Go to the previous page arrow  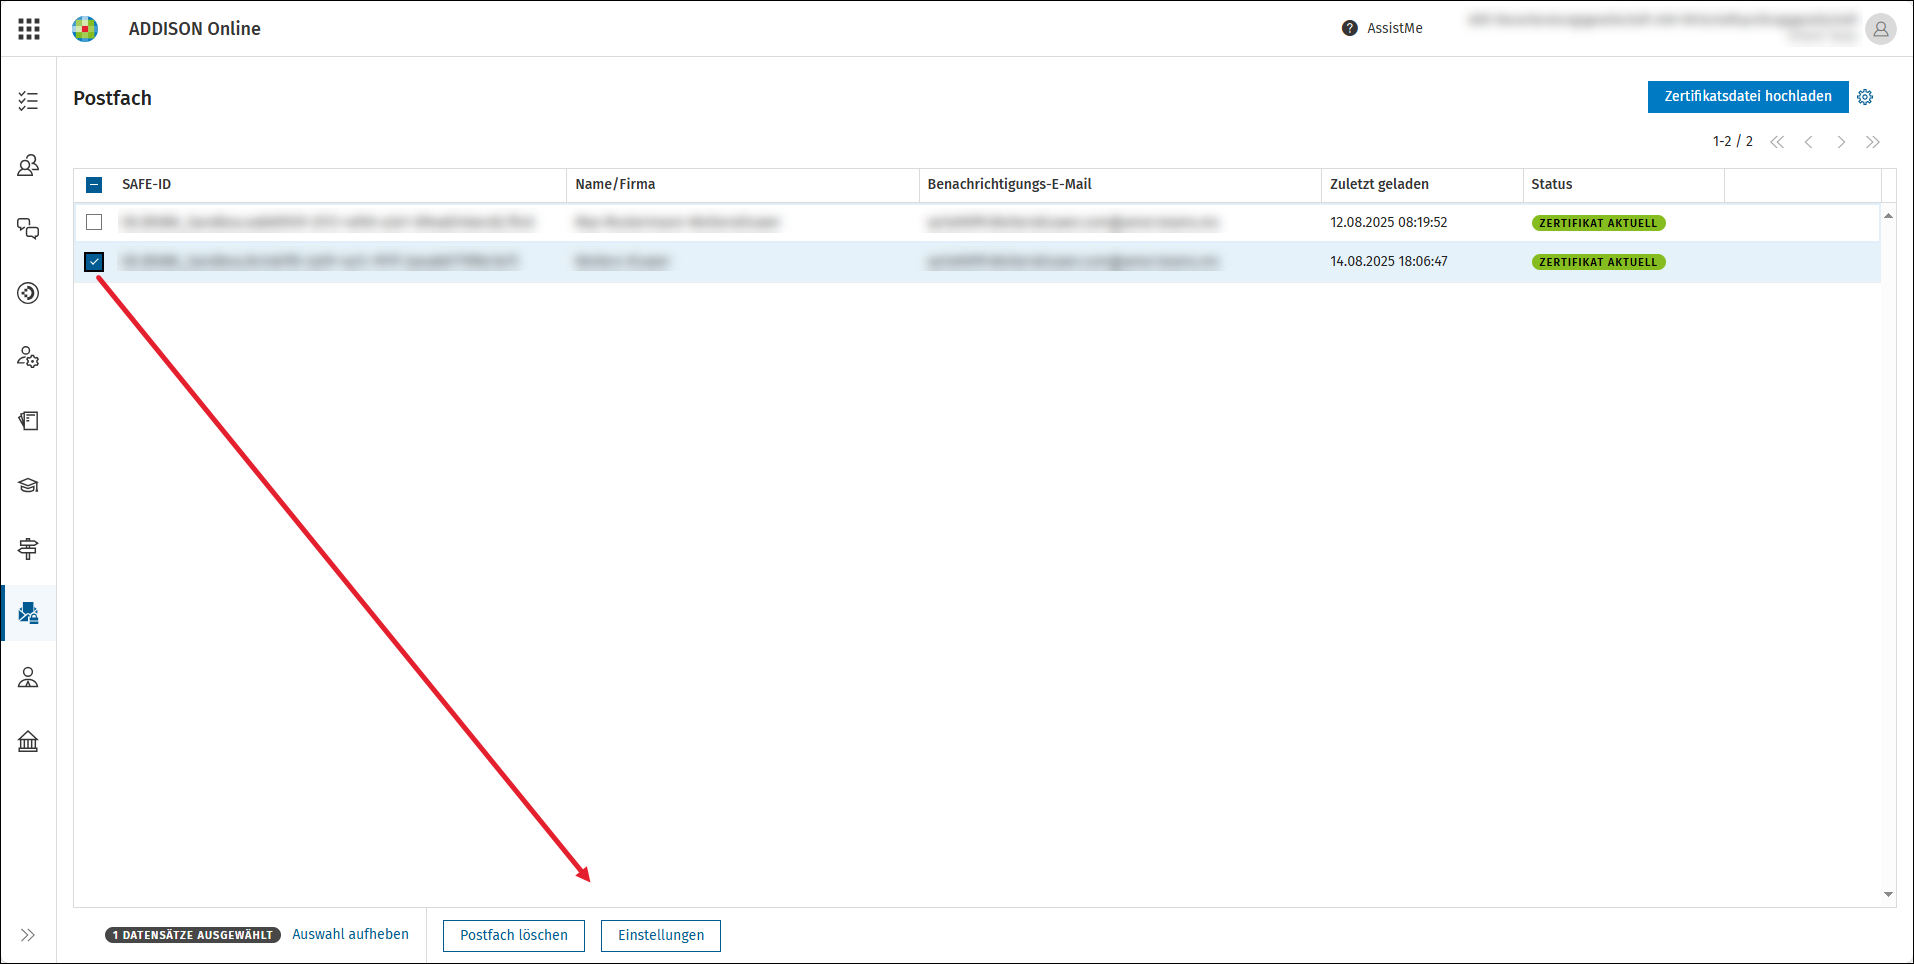point(1809,142)
